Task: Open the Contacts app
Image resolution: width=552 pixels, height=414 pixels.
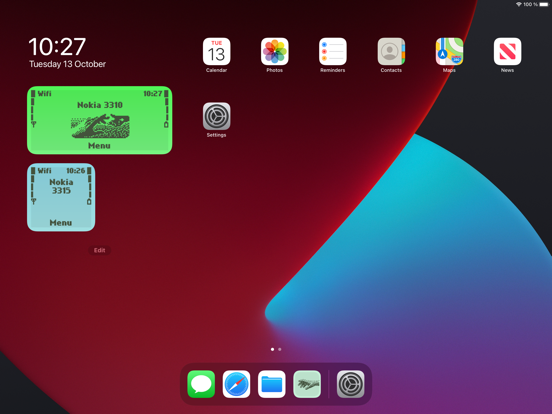Action: [391, 51]
